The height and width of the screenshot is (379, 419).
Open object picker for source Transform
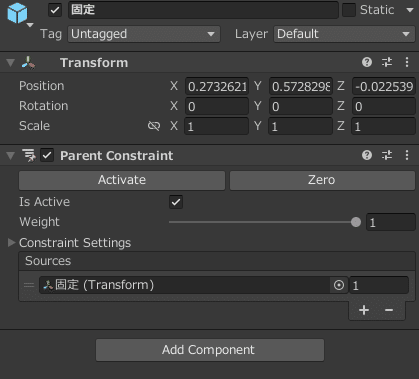(339, 285)
